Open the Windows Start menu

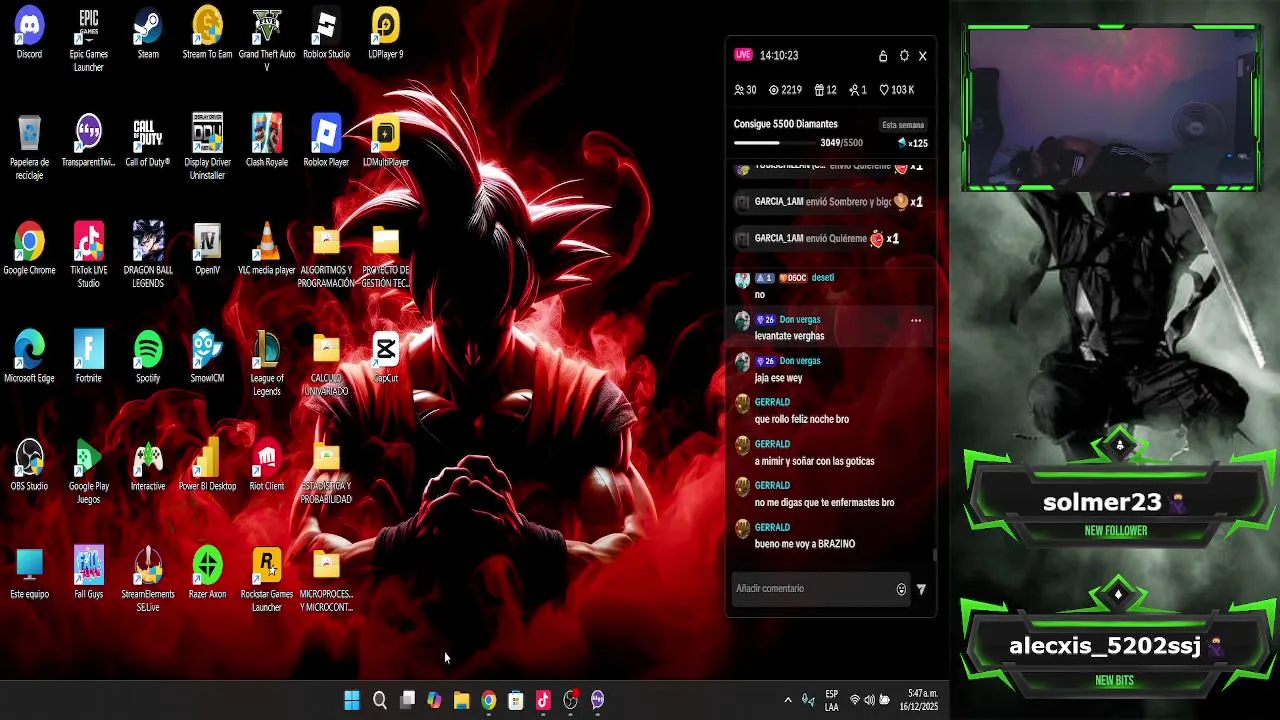pyautogui.click(x=352, y=701)
